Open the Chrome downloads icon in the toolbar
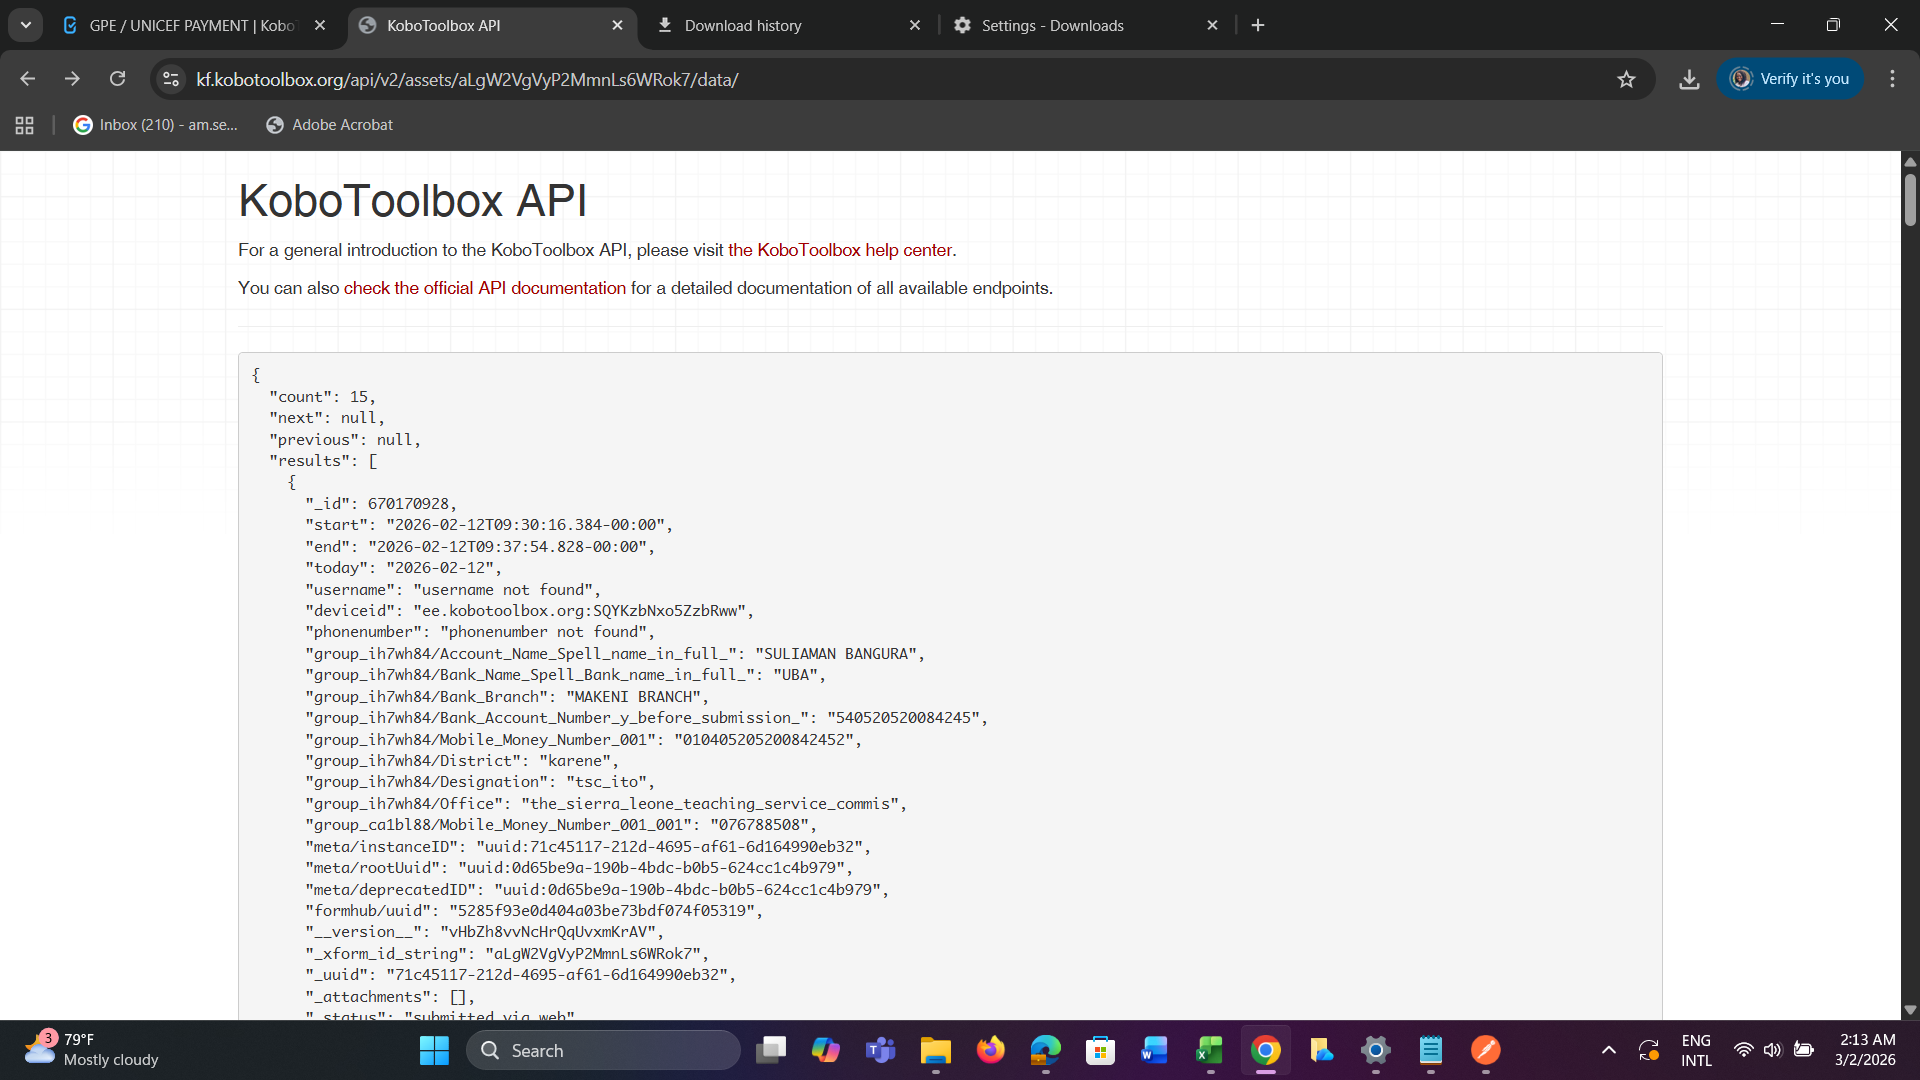Image resolution: width=1920 pixels, height=1080 pixels. click(1689, 79)
